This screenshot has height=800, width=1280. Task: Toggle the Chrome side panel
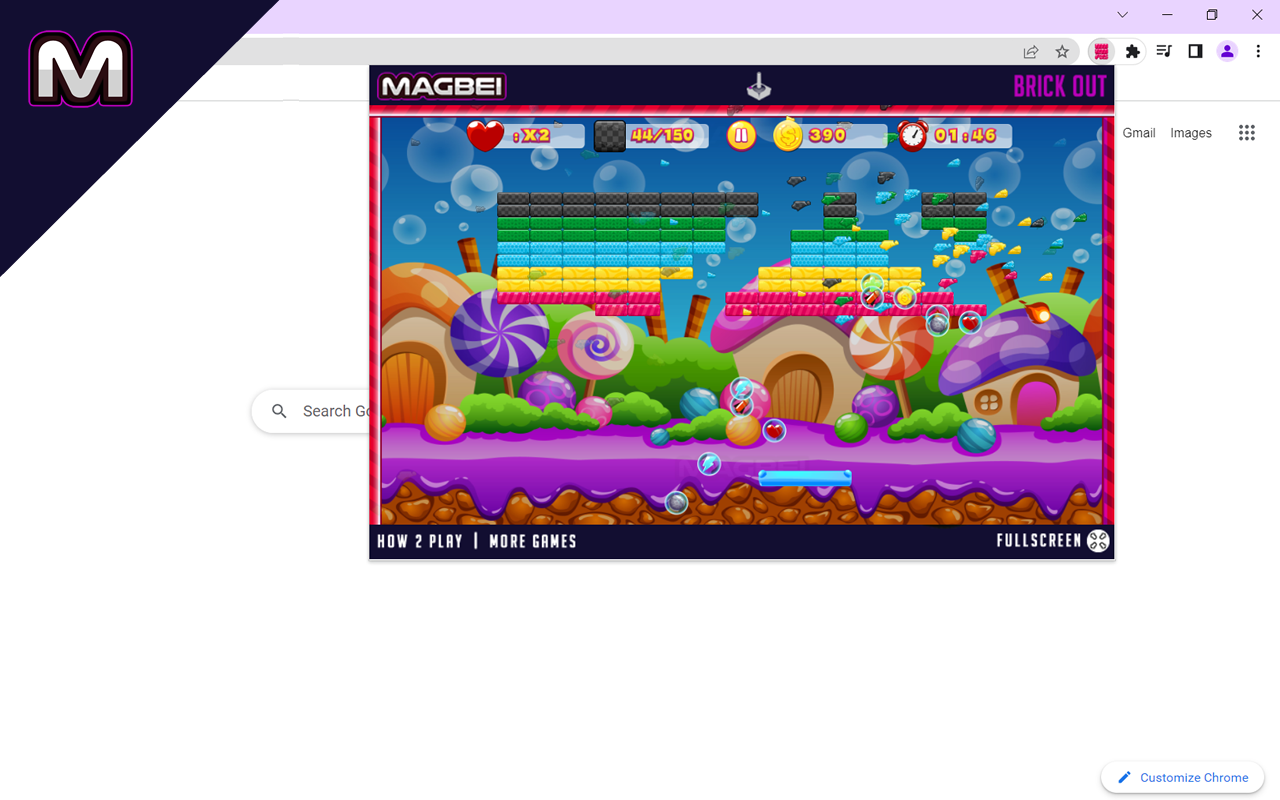(1195, 52)
